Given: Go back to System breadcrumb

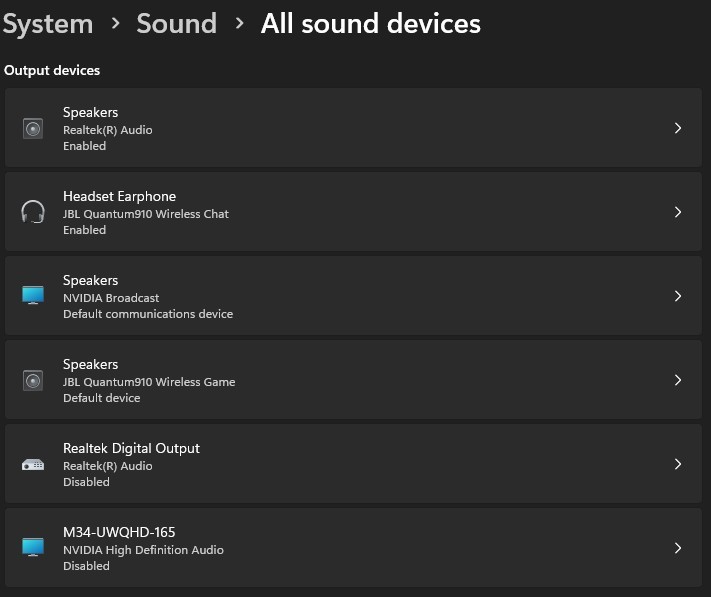Looking at the screenshot, I should click(x=48, y=24).
